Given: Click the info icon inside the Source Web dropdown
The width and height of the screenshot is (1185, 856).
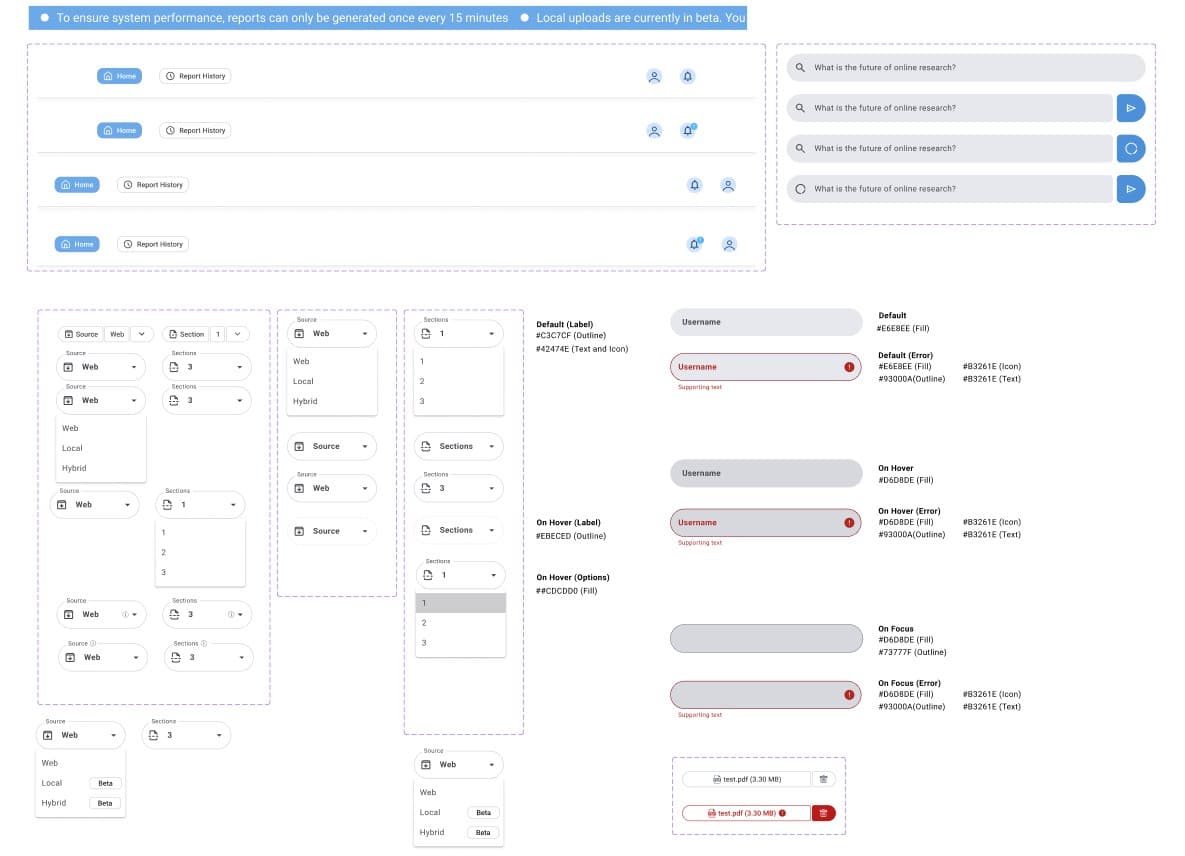Looking at the screenshot, I should pos(125,614).
